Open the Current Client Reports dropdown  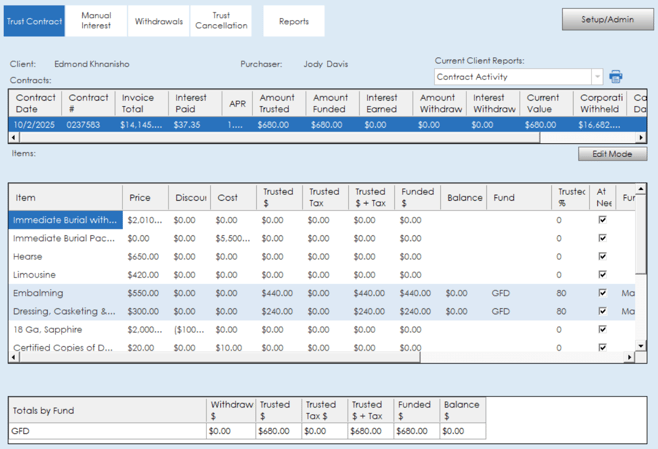pos(597,77)
